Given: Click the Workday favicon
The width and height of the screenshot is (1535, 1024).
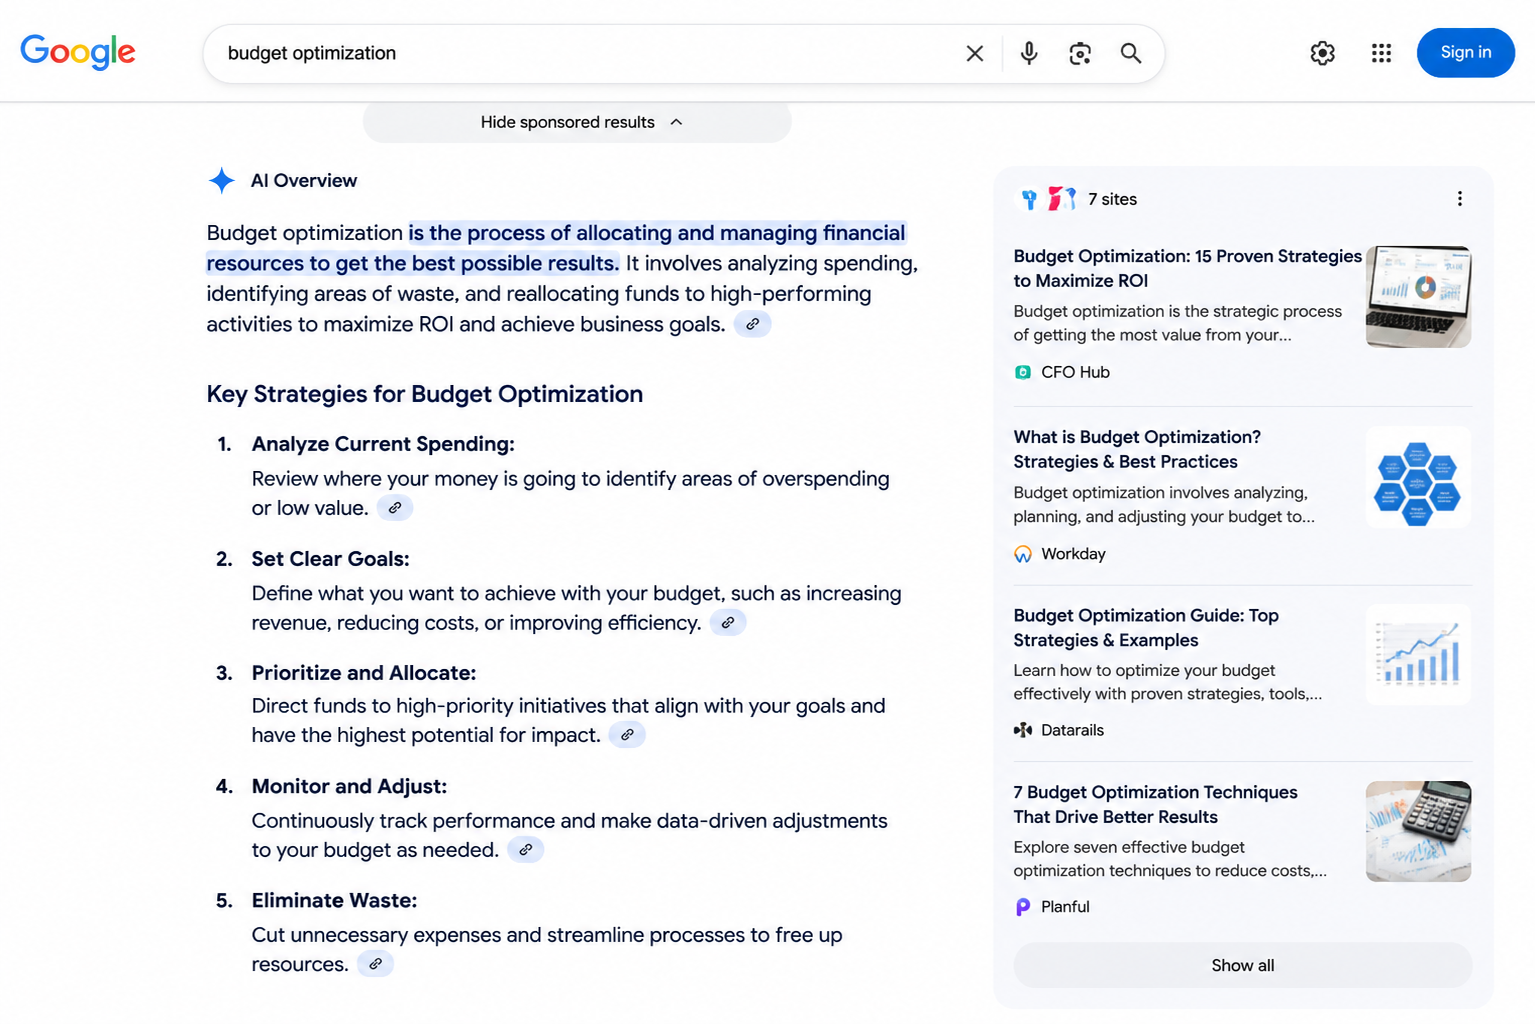Looking at the screenshot, I should 1023,554.
